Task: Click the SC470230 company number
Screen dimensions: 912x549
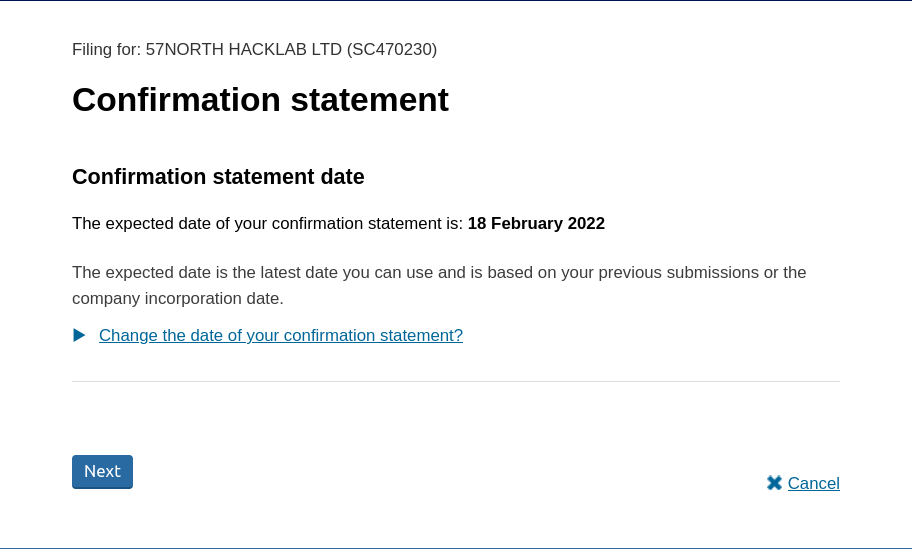Action: [x=392, y=50]
